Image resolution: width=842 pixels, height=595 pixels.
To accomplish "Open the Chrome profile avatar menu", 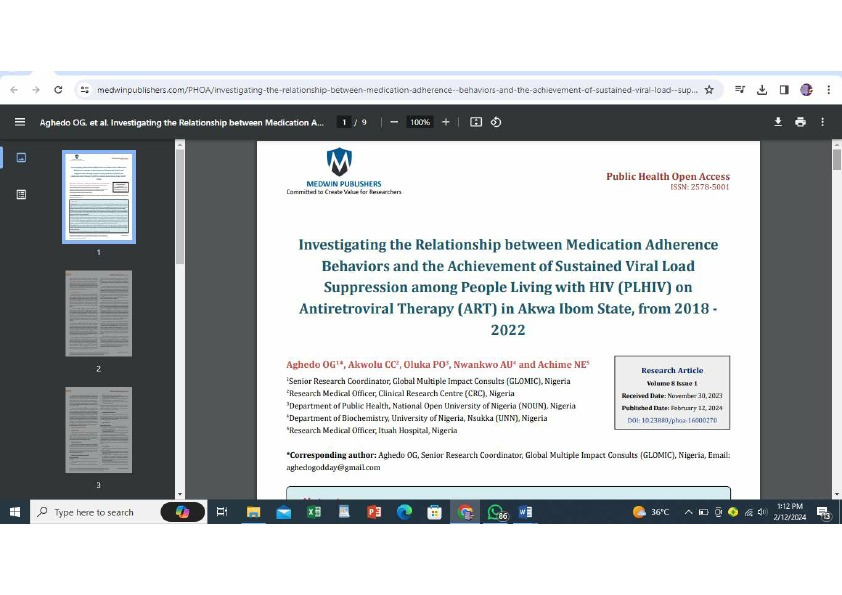I will coord(806,89).
